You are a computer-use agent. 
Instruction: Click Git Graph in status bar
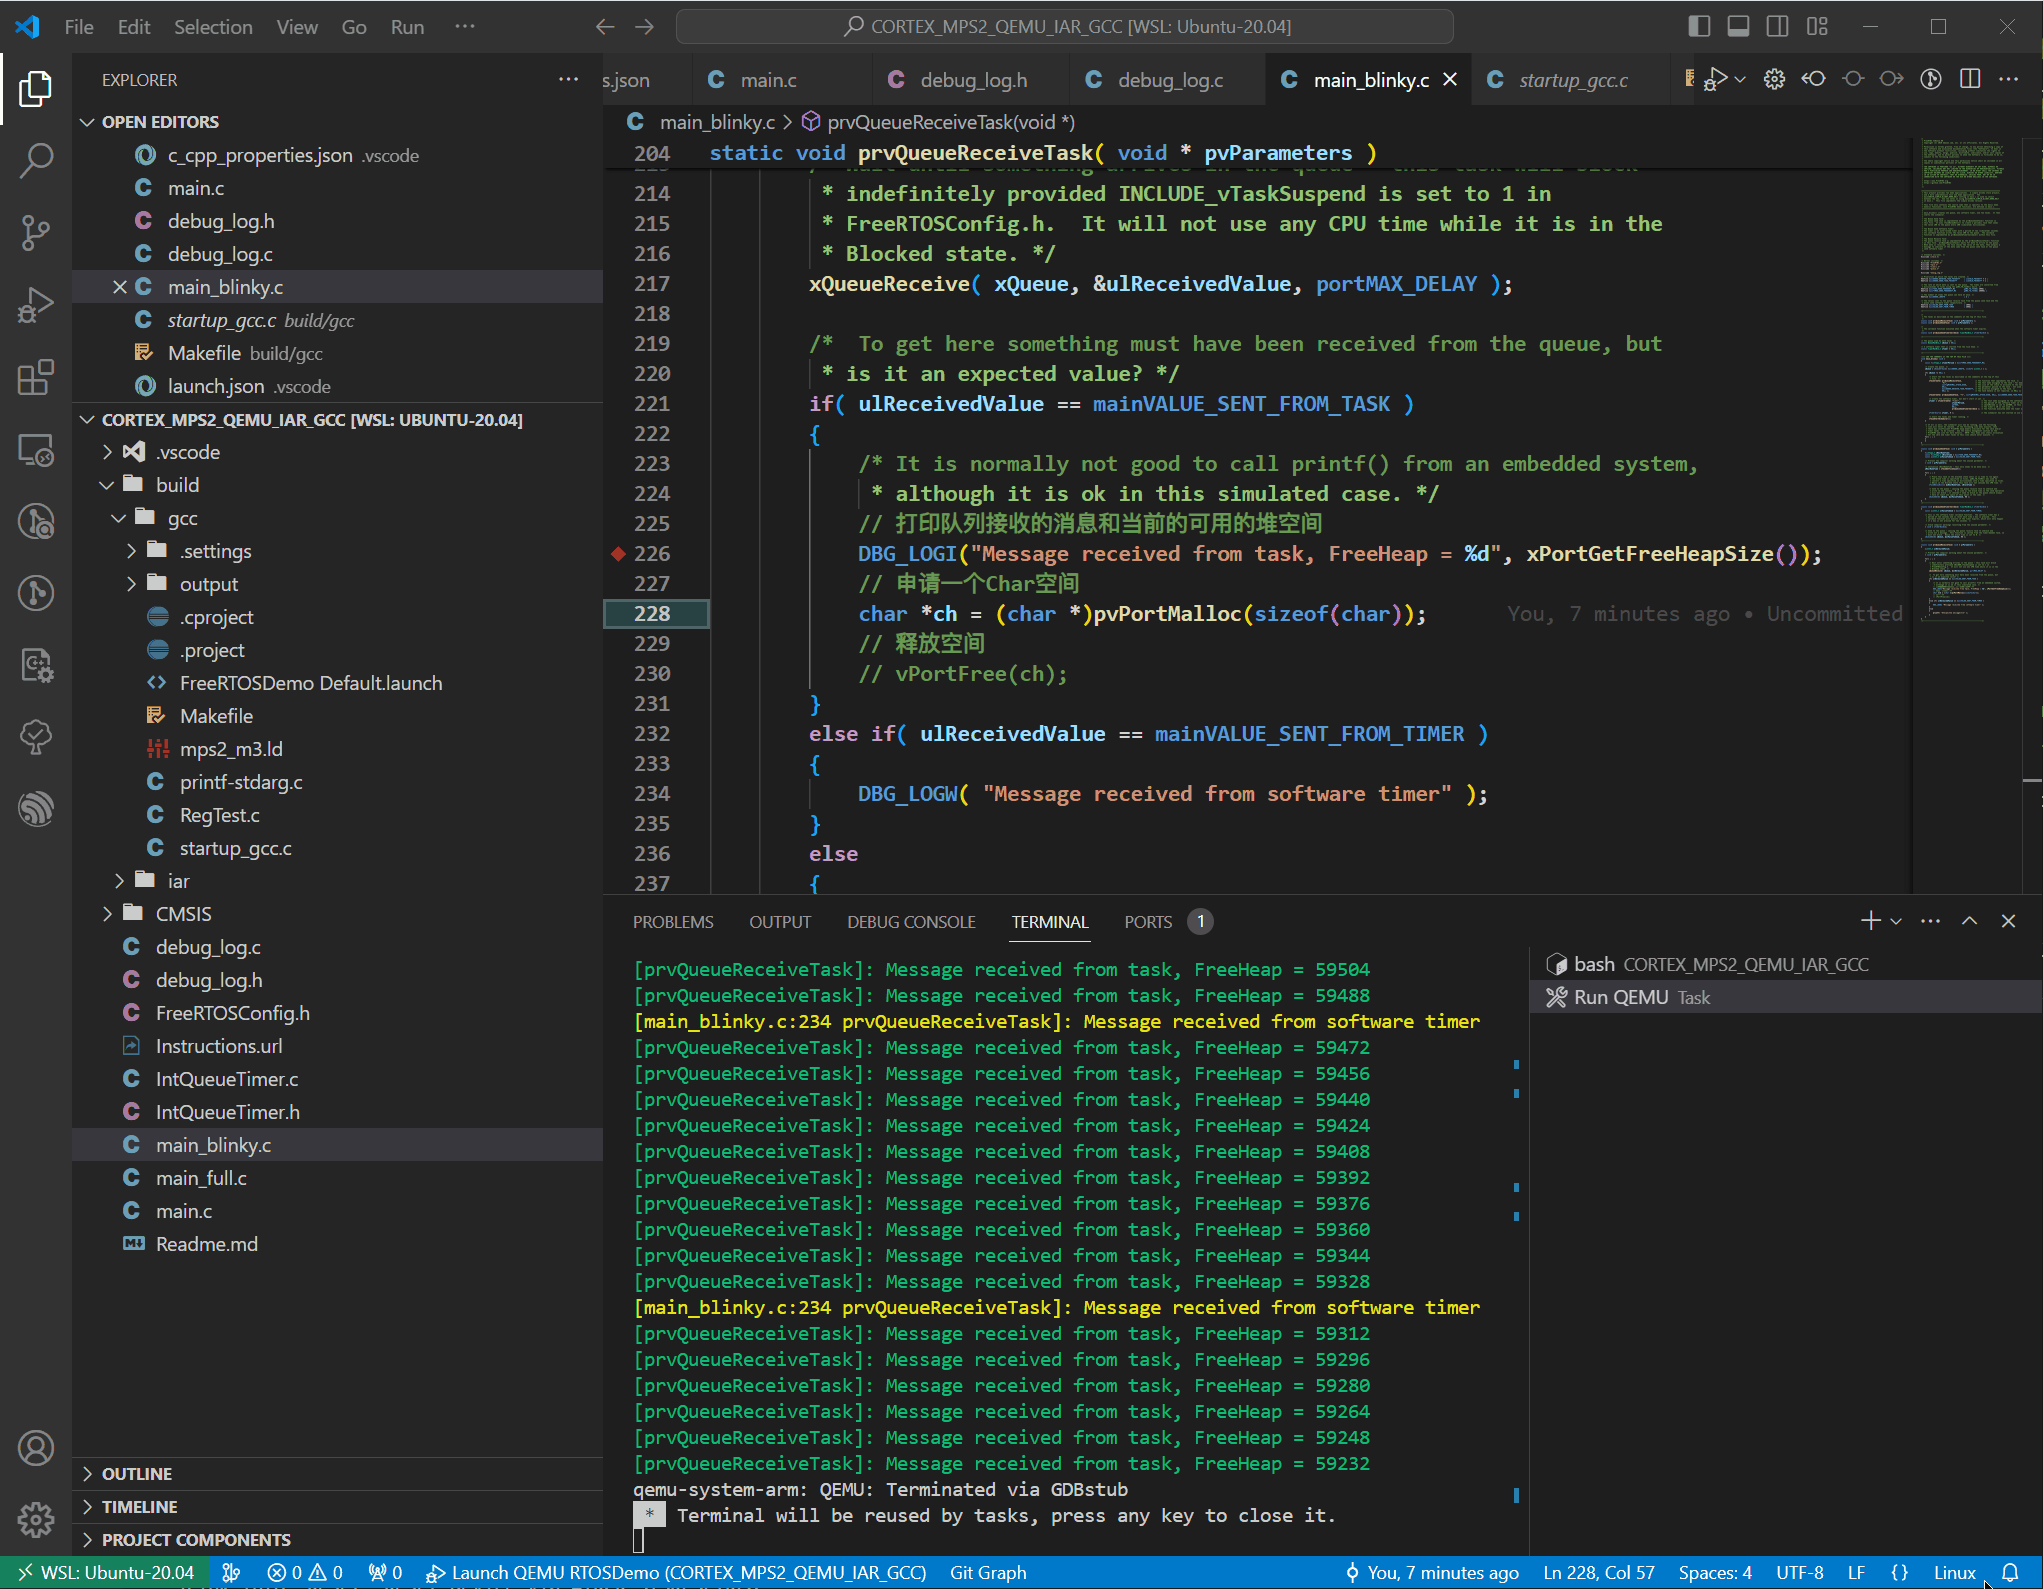coord(988,1572)
